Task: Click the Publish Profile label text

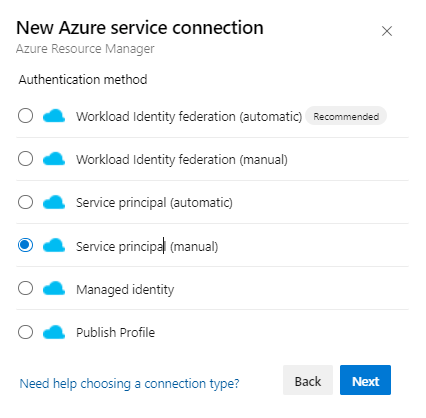Action: 115,332
